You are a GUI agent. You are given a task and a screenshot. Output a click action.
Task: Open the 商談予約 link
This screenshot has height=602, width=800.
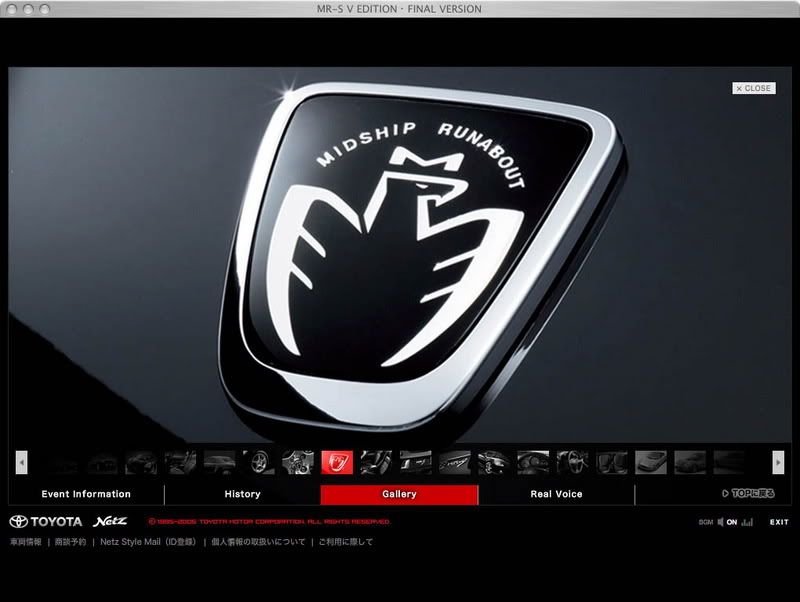pos(70,542)
